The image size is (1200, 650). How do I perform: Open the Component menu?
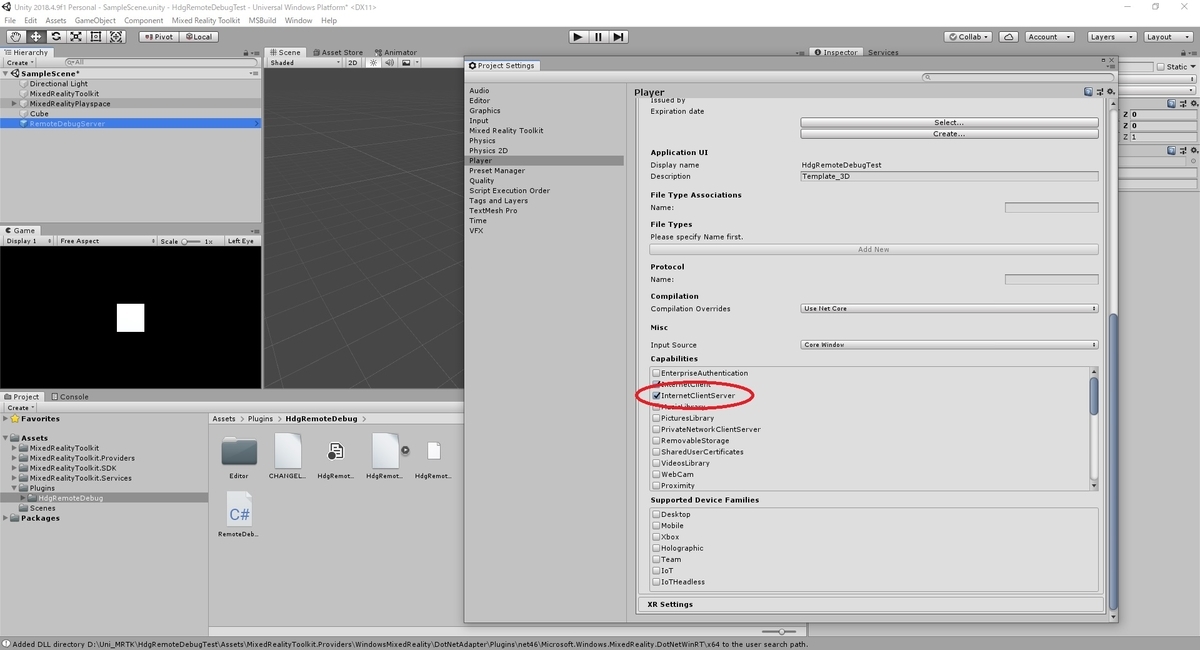click(x=144, y=20)
